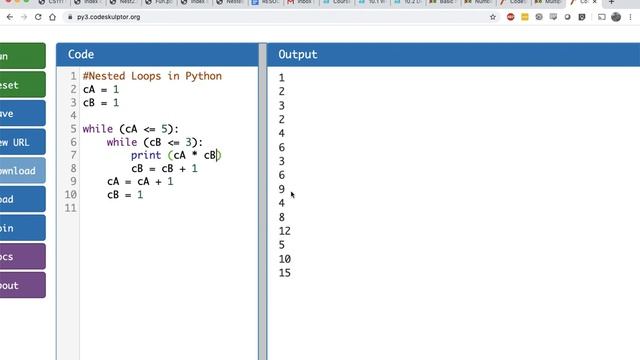Open the red adblock extension icon
This screenshot has width=640, height=360.
(510, 17)
